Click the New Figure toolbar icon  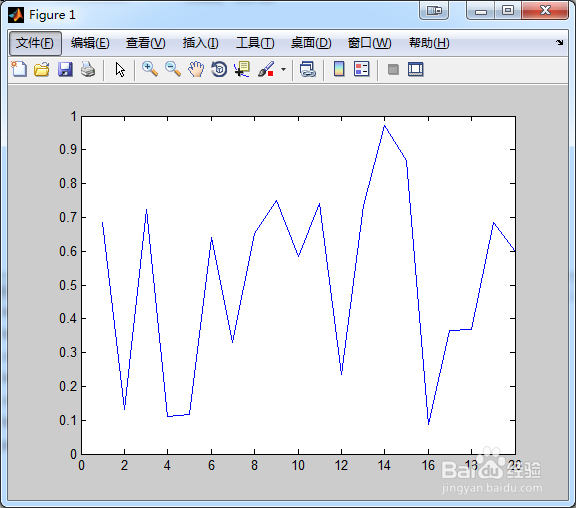(x=19, y=69)
